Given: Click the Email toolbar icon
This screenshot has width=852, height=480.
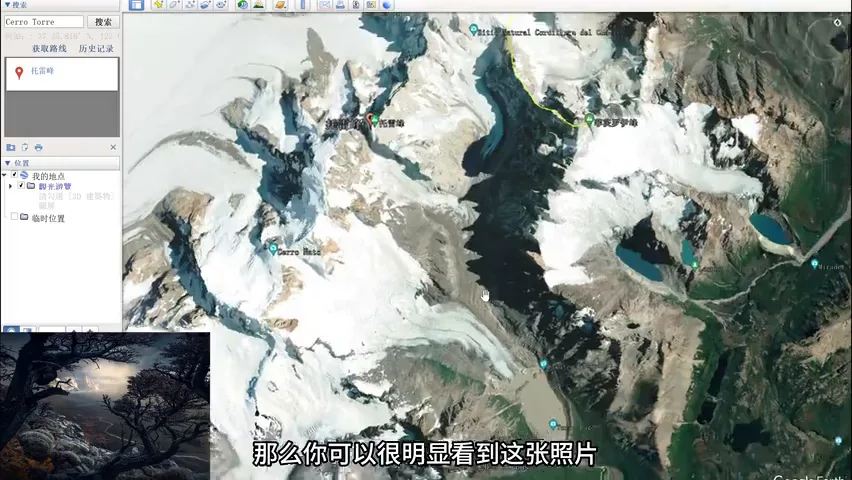Looking at the screenshot, I should (324, 5).
